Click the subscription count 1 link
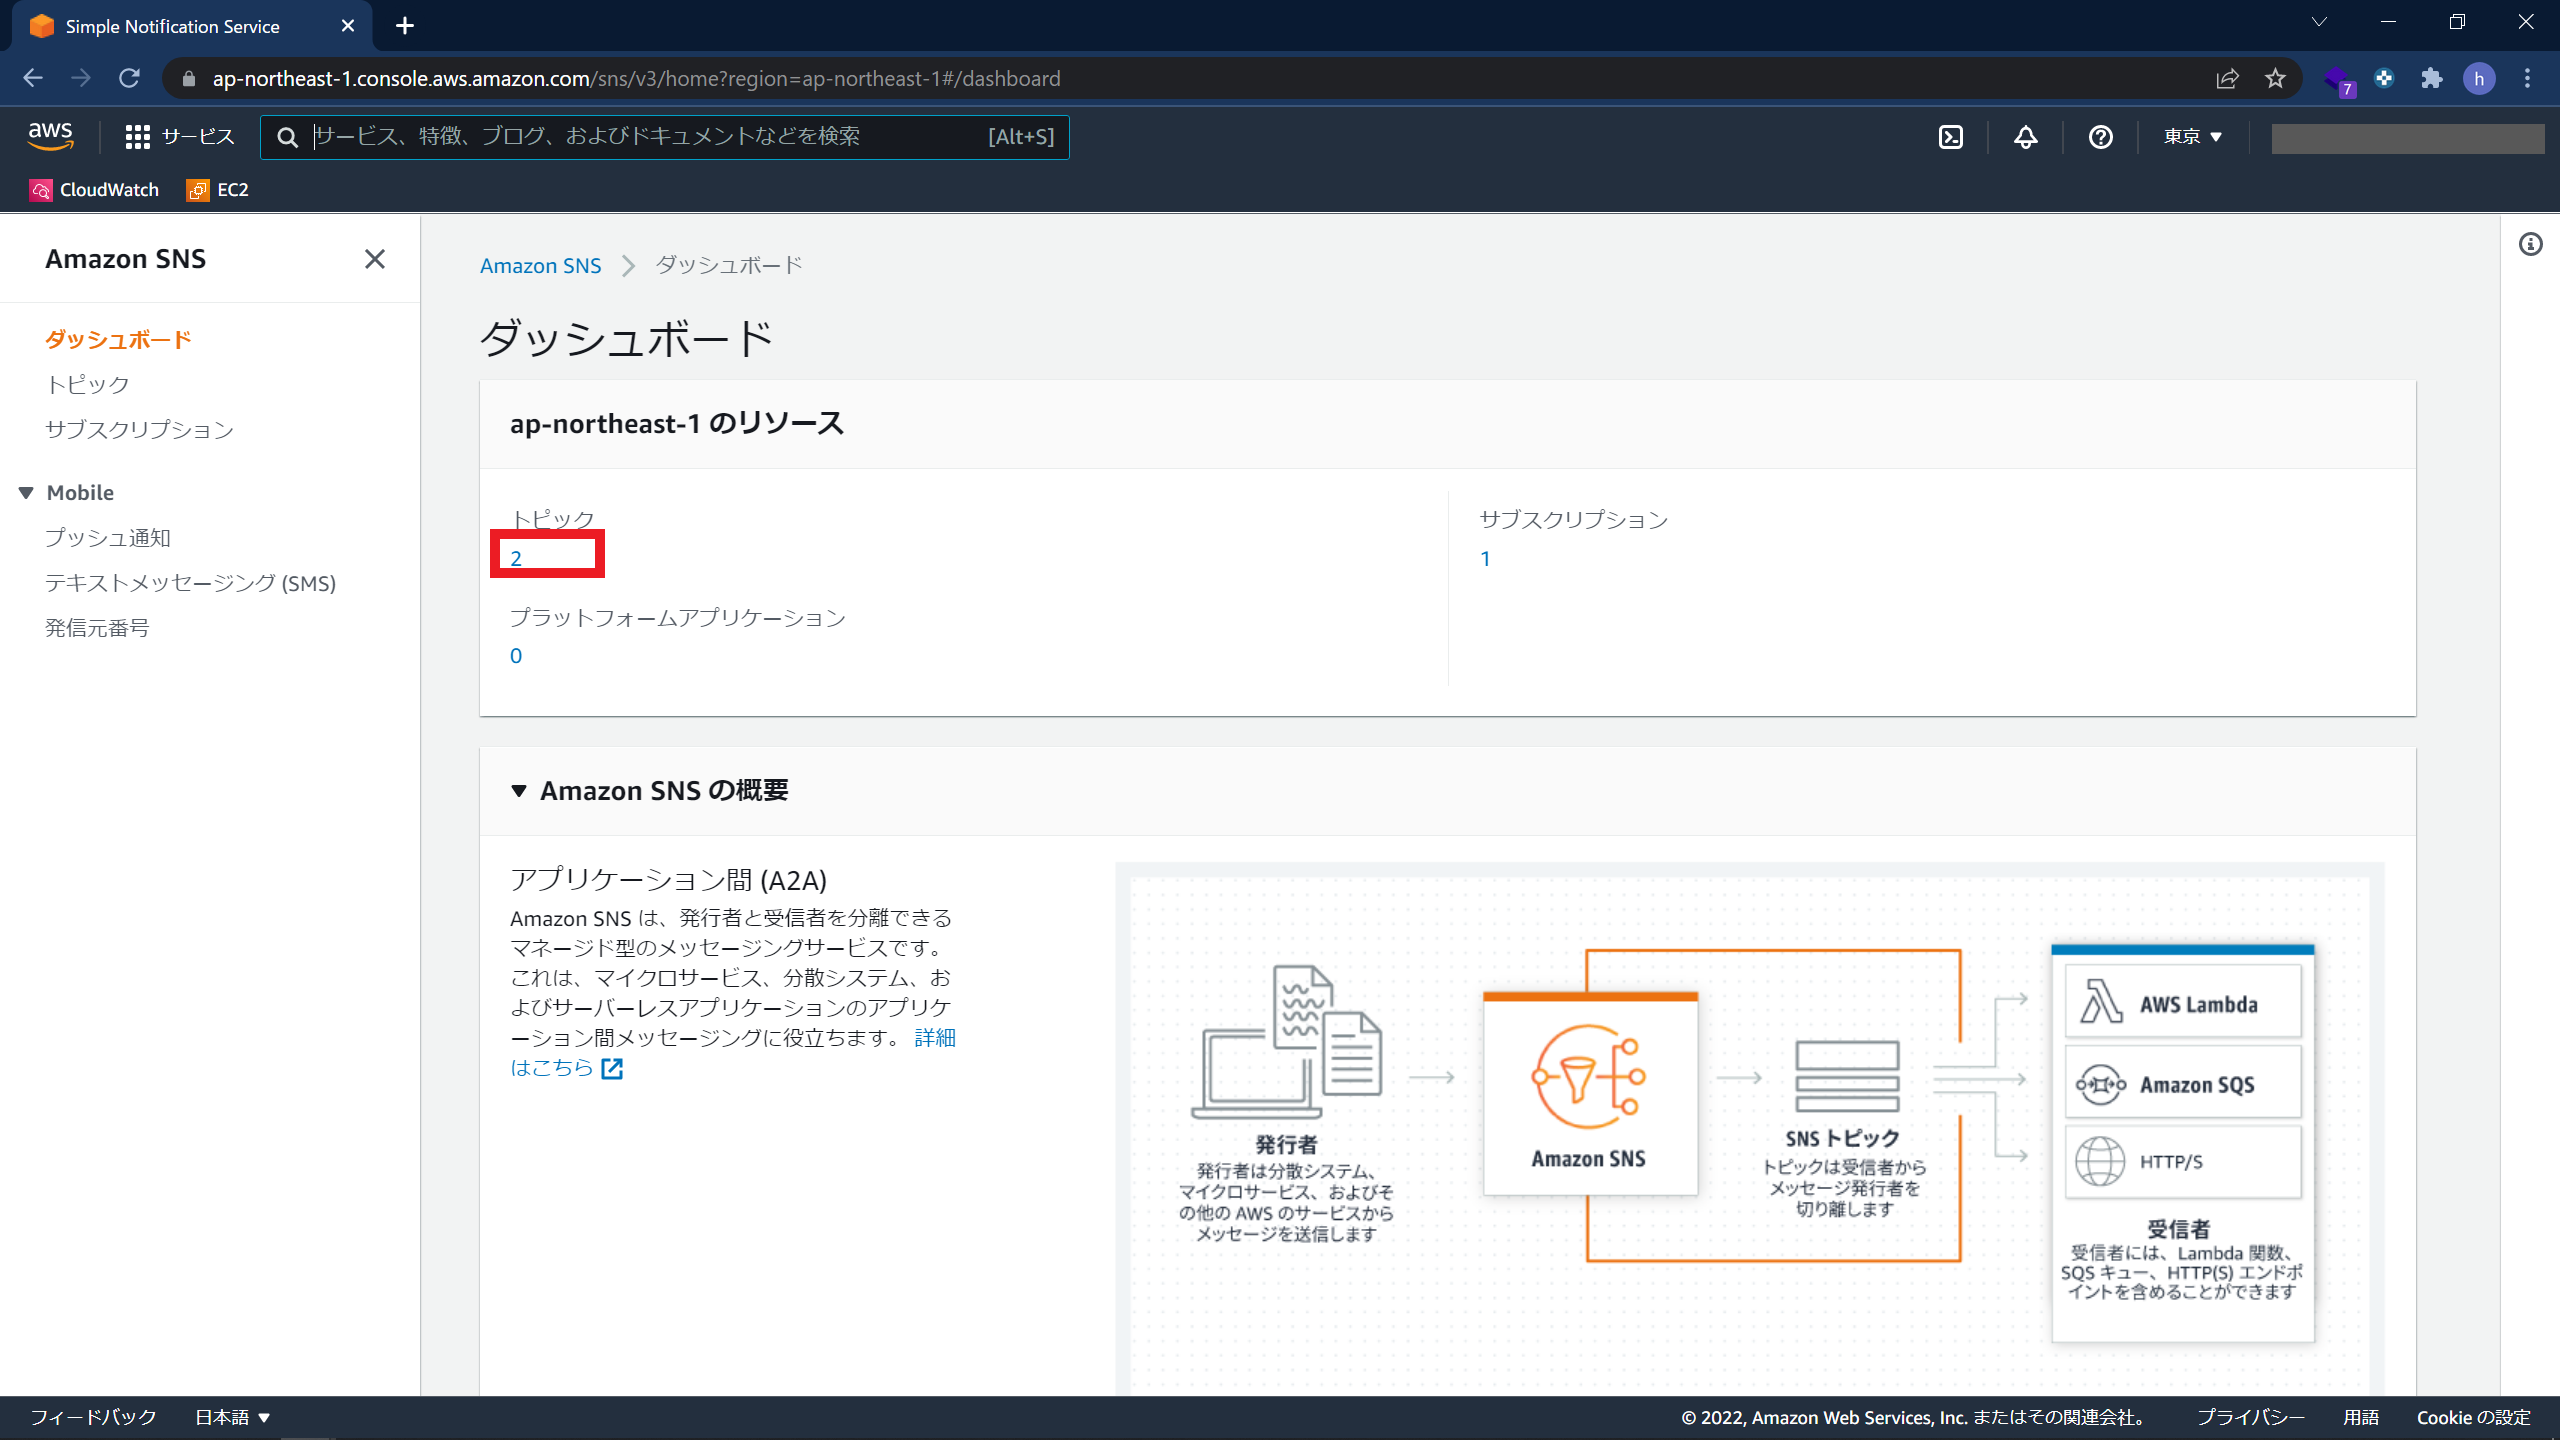This screenshot has width=2560, height=1440. point(1485,559)
